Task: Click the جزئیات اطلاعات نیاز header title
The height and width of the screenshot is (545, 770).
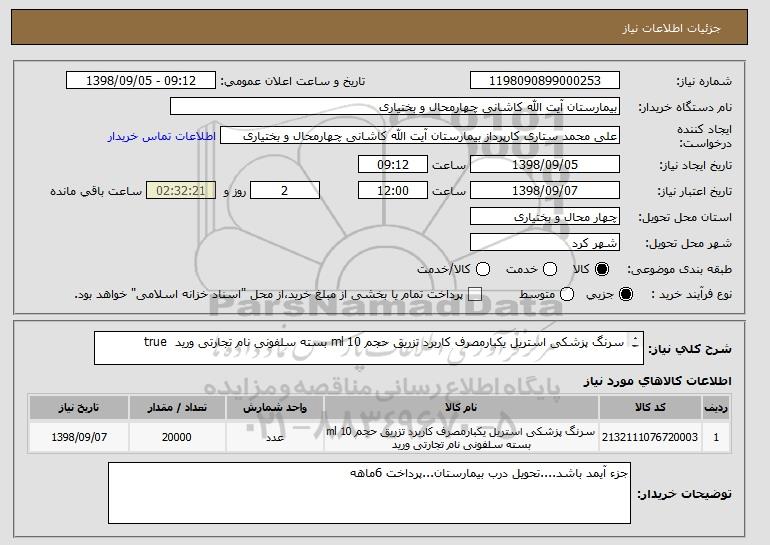Action: [671, 28]
